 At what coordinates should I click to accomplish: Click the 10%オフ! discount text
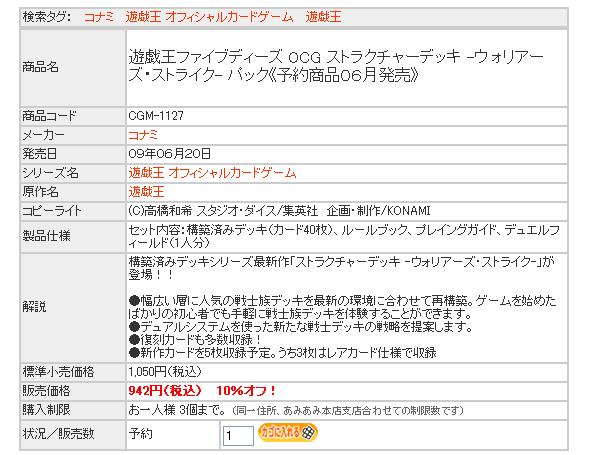(246, 391)
